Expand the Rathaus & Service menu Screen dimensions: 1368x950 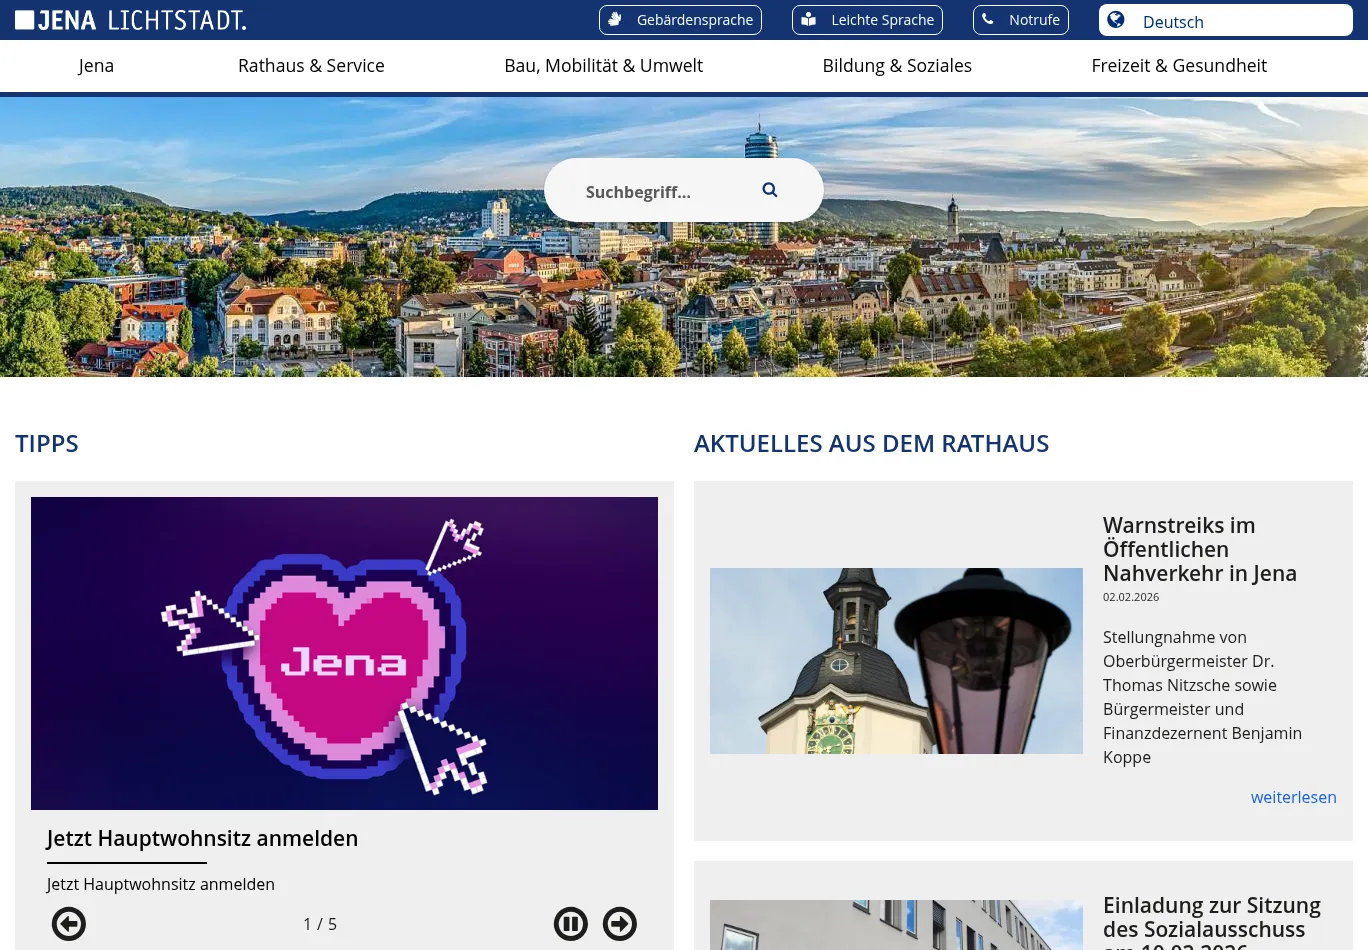coord(311,66)
